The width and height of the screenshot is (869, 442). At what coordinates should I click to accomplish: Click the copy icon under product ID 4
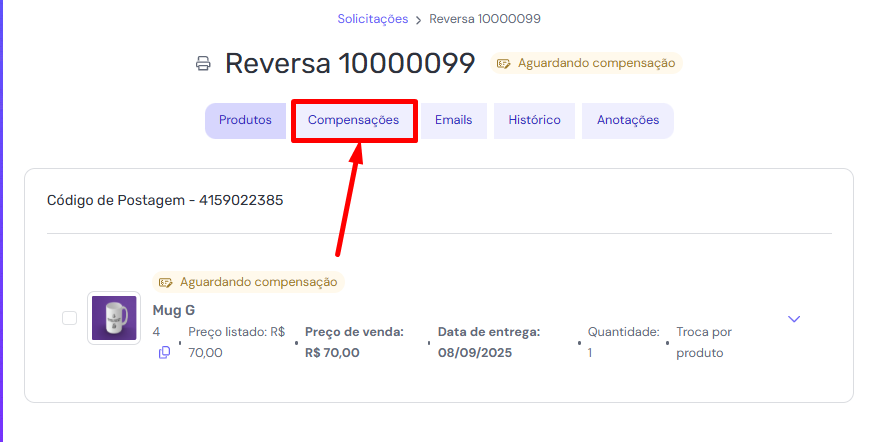click(x=164, y=352)
